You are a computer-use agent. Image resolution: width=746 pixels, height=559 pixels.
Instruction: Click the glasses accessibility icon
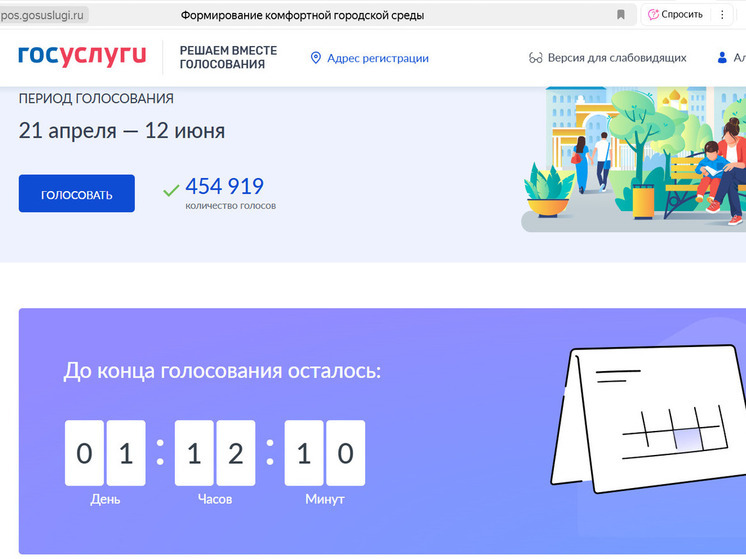point(535,58)
